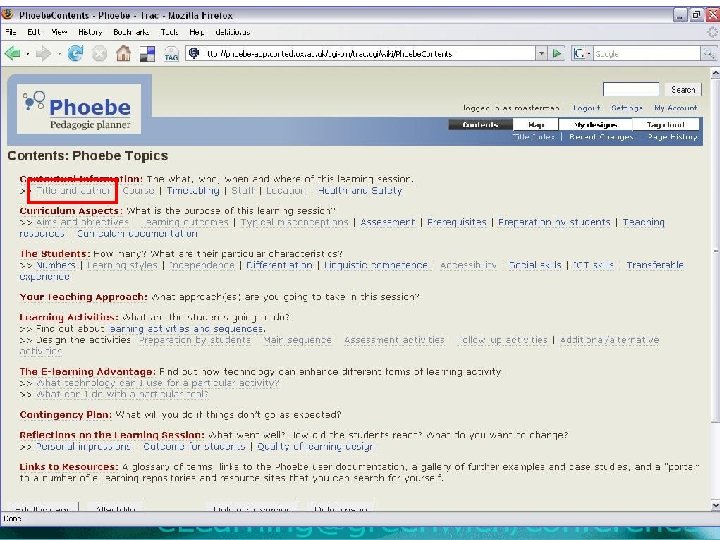The width and height of the screenshot is (720, 540).
Task: Open the Aims and objectives link
Action: [82, 222]
